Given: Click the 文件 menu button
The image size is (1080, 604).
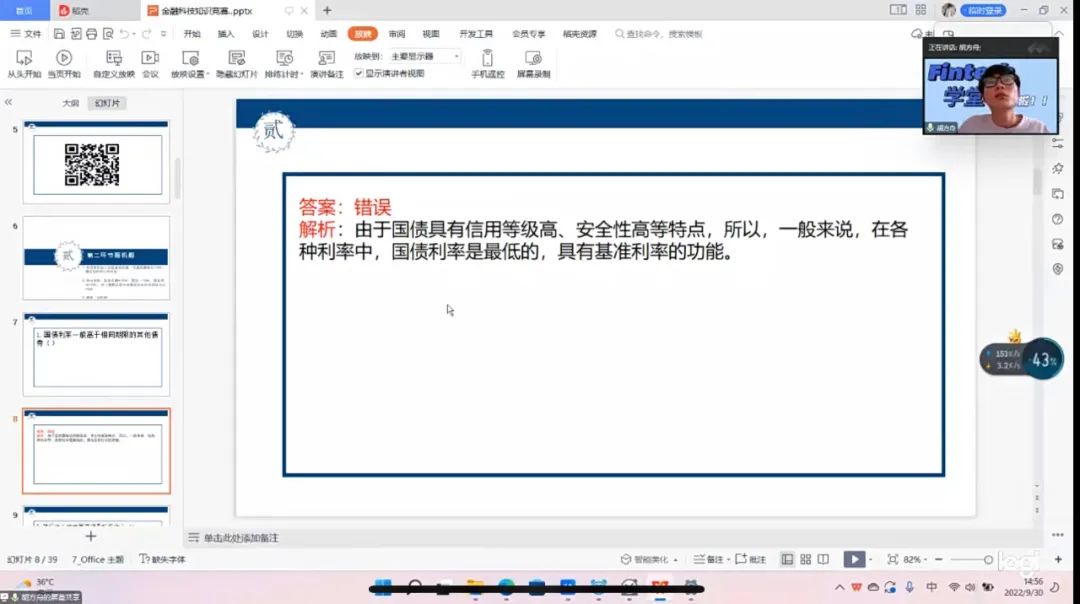Looking at the screenshot, I should click(x=26, y=34).
